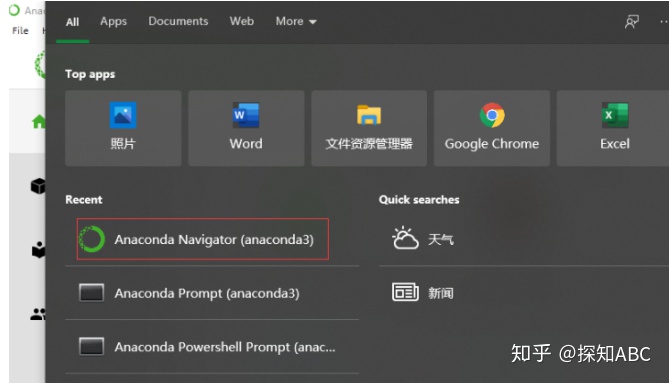669x383 pixels.
Task: Click Environments cube icon in Anaconda sidebar
Action: [x=38, y=186]
